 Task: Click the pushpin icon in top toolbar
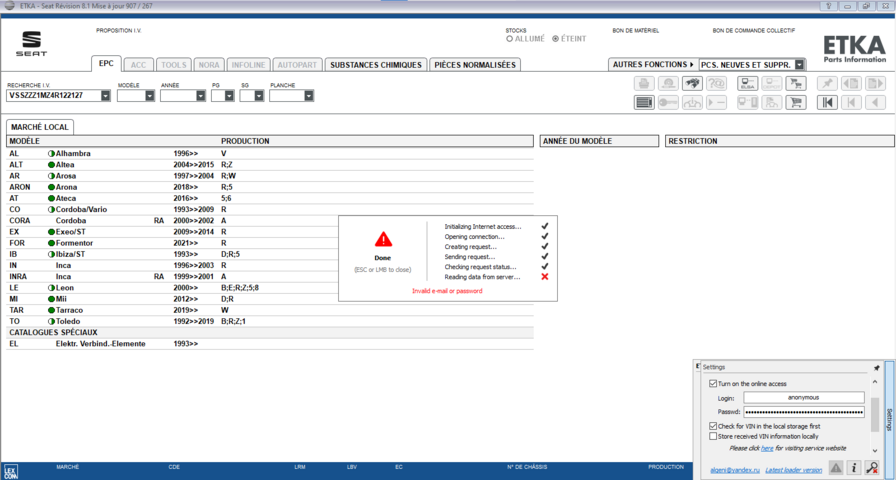click(827, 83)
